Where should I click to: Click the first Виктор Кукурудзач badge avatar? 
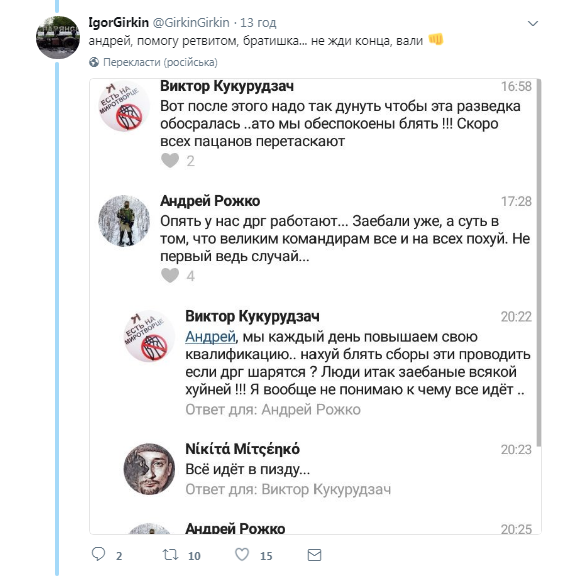124,106
